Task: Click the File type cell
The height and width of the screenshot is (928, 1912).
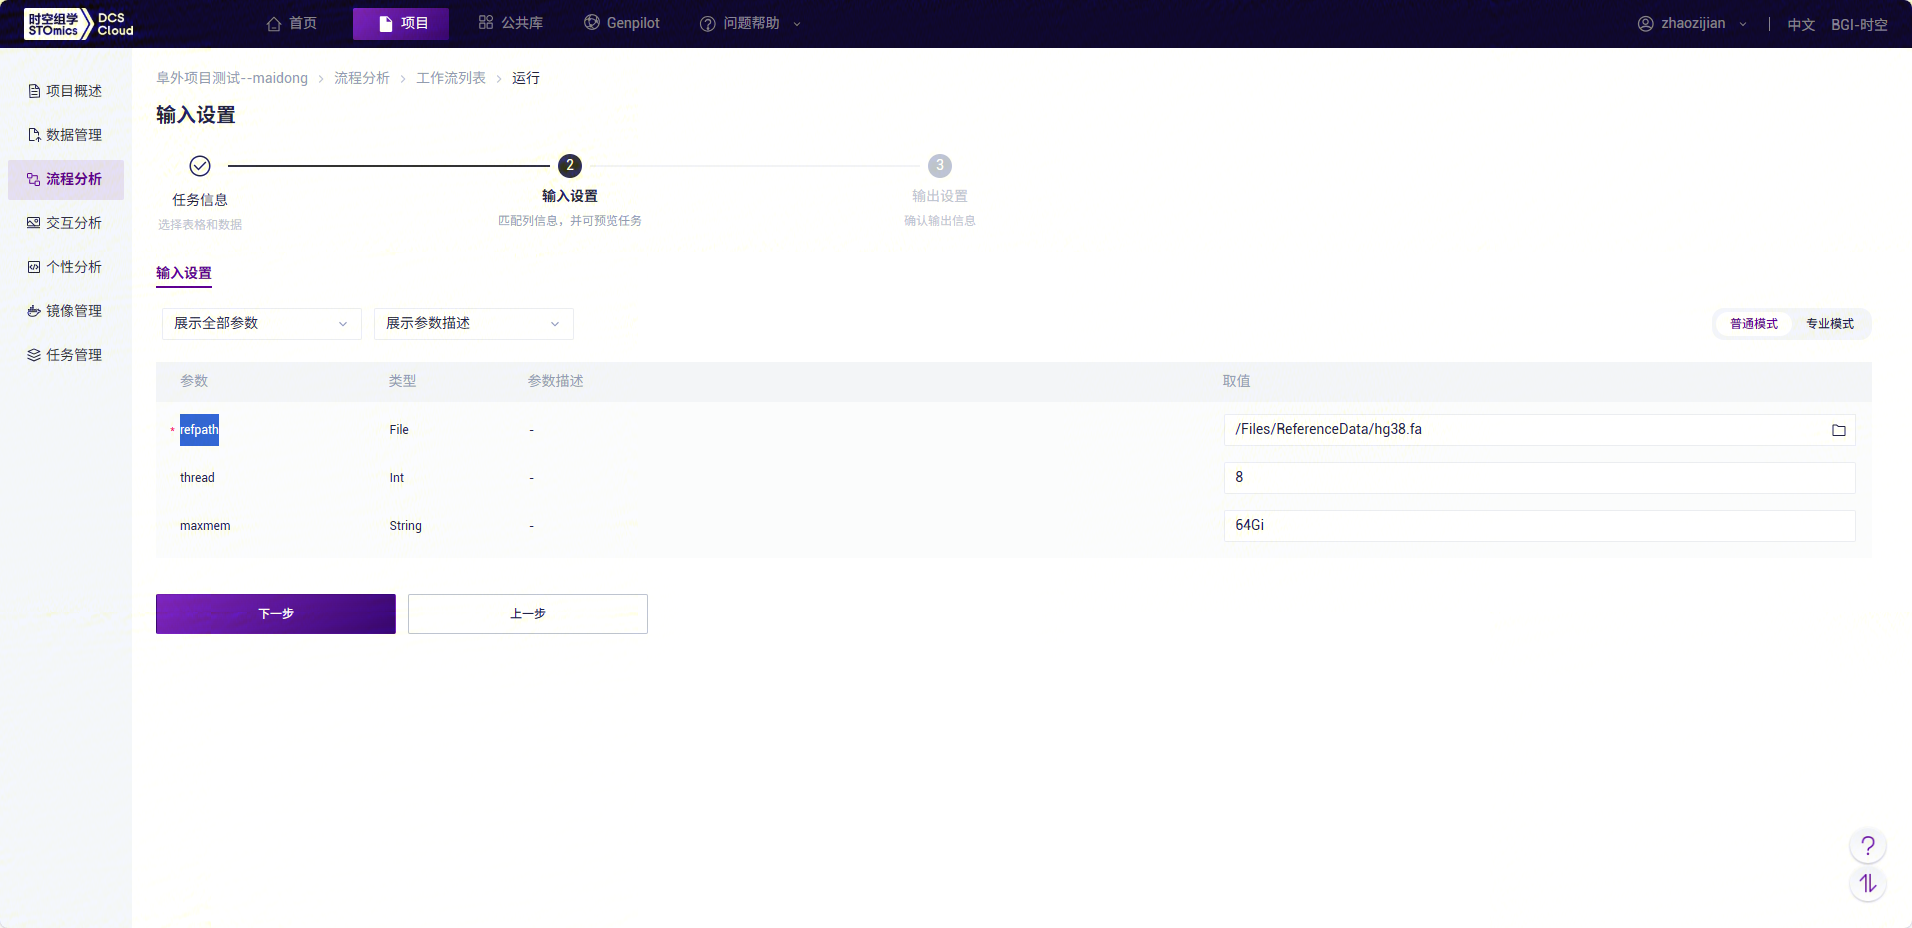Action: pyautogui.click(x=399, y=430)
